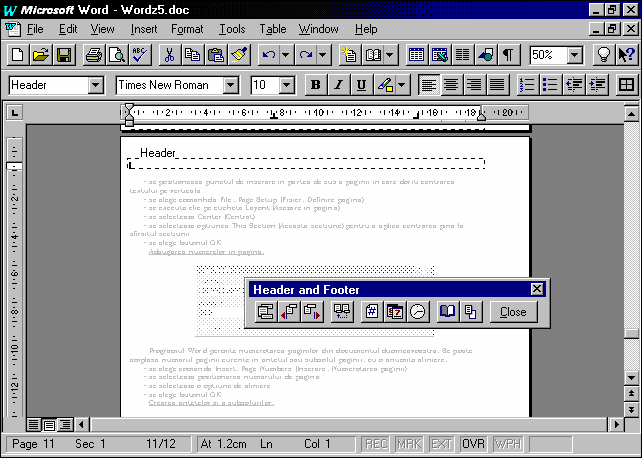Open the Columns layout icon
Image resolution: width=642 pixels, height=458 pixels.
coord(463,55)
